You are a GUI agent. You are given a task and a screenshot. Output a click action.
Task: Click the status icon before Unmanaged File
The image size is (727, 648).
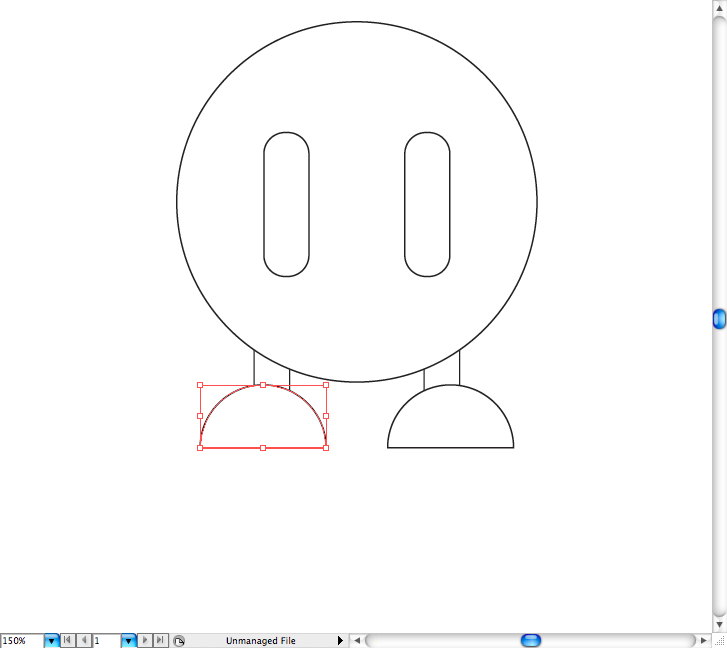[x=179, y=640]
